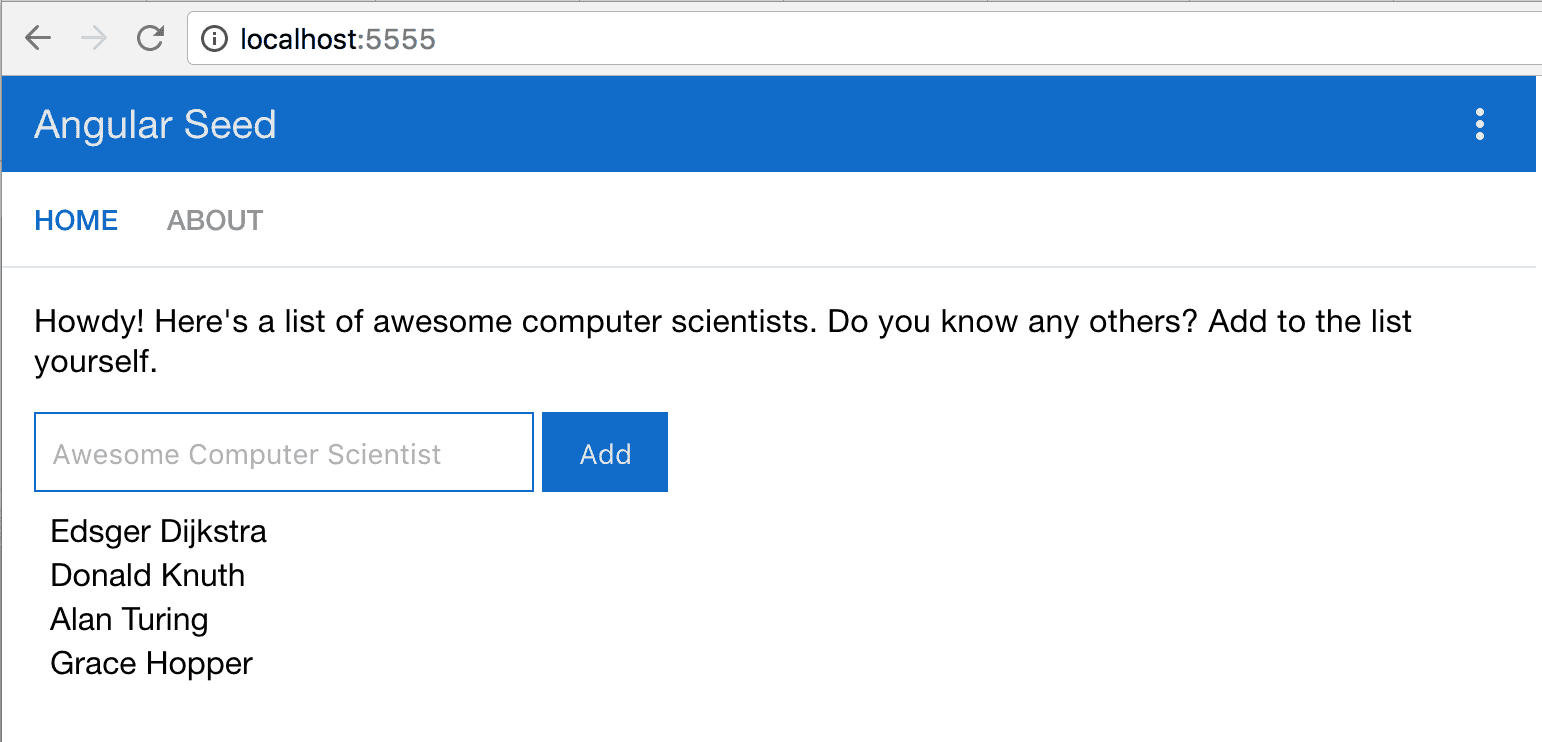Switch to the HOME tab
This screenshot has height=742, width=1542.
coord(76,220)
